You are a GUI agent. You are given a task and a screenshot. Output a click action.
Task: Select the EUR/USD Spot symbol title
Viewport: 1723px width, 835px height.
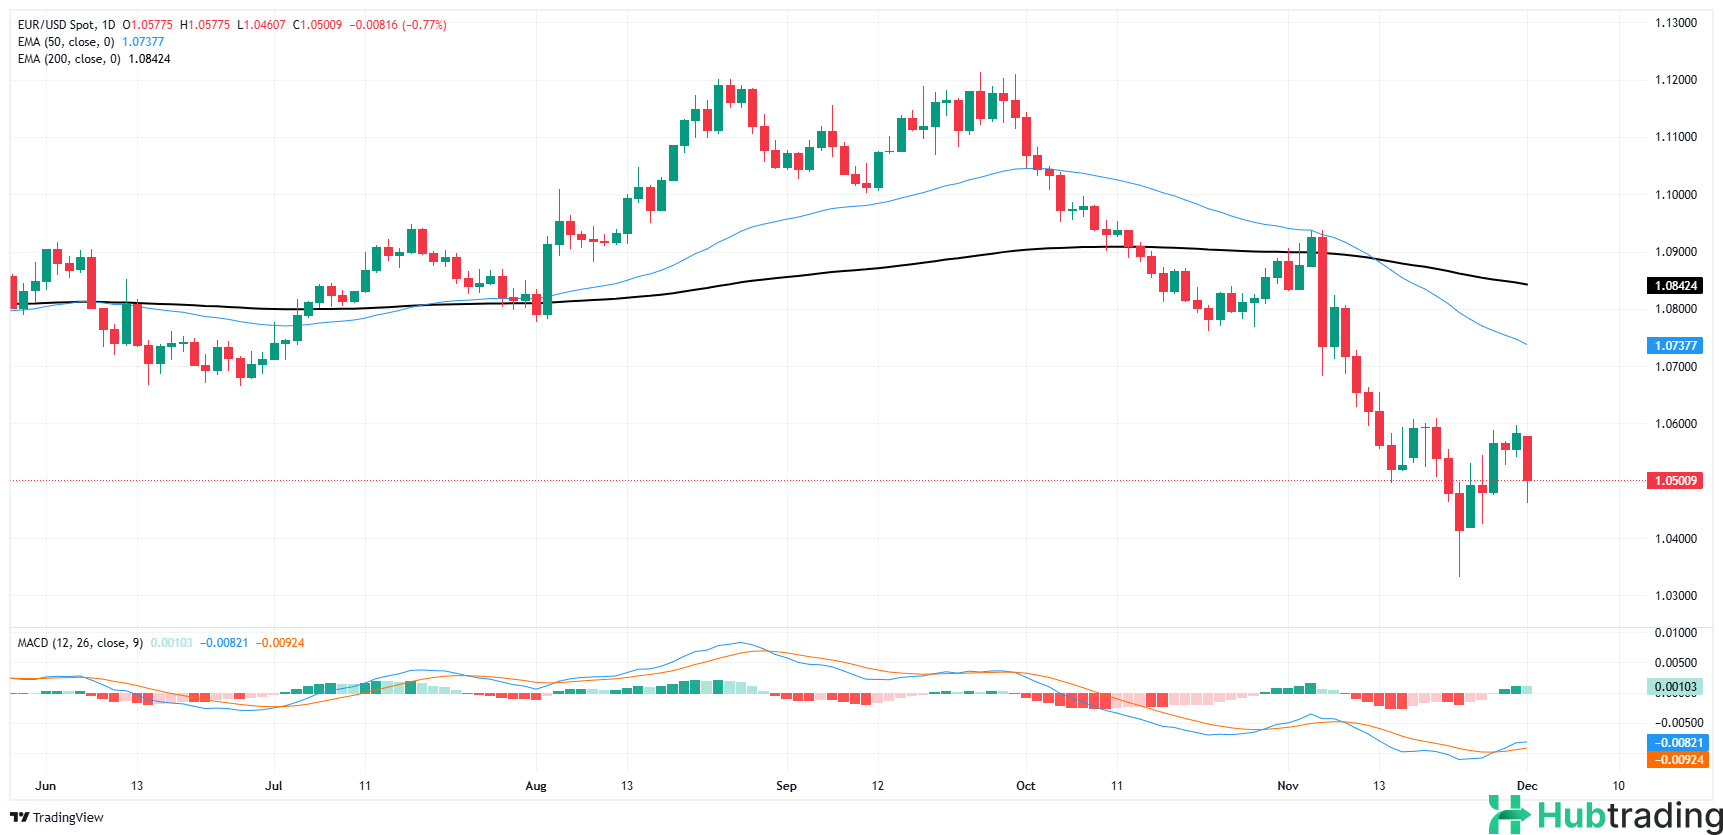[x=57, y=25]
